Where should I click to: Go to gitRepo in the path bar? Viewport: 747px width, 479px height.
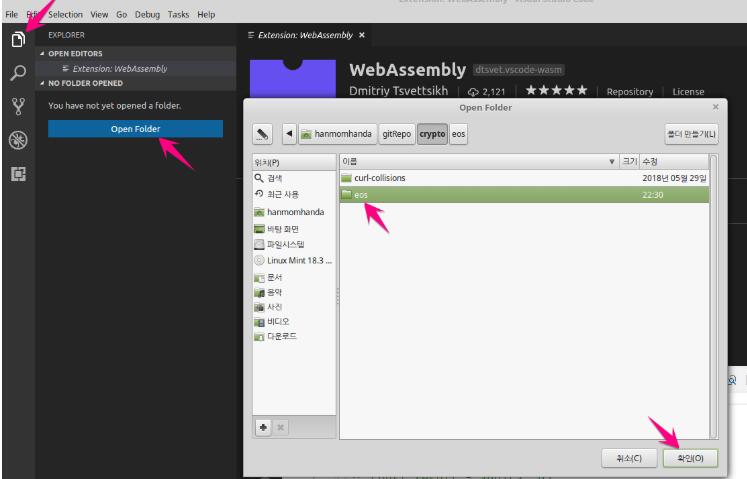click(x=396, y=134)
